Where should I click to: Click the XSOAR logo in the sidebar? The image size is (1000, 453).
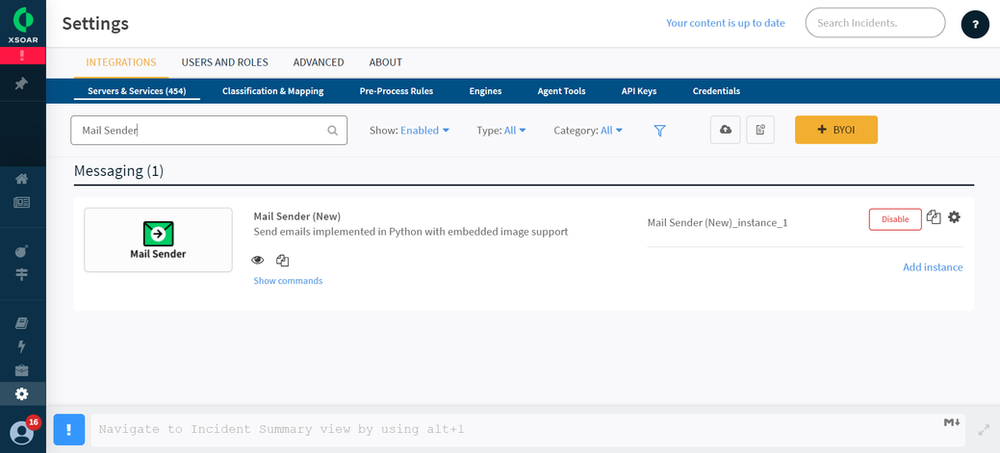pos(22,24)
